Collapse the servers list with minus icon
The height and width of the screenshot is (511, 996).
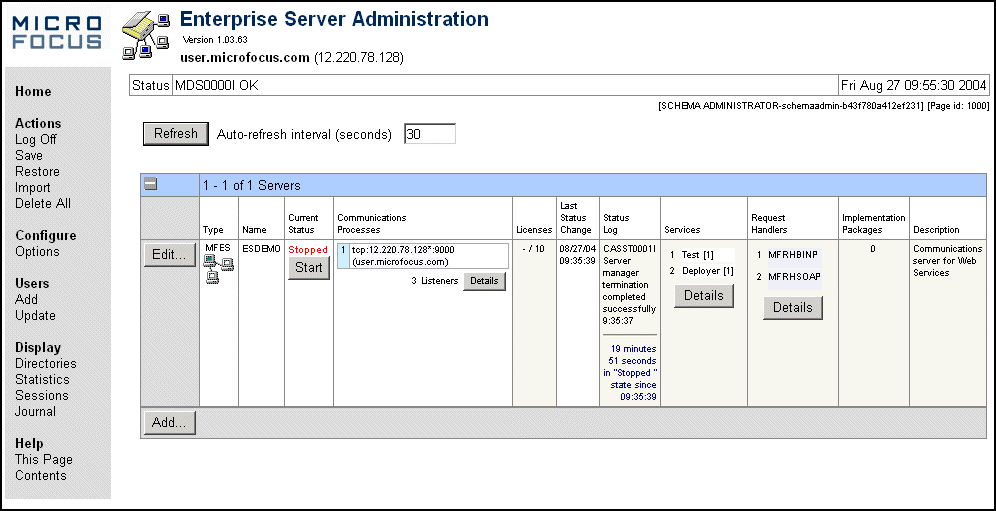click(151, 184)
